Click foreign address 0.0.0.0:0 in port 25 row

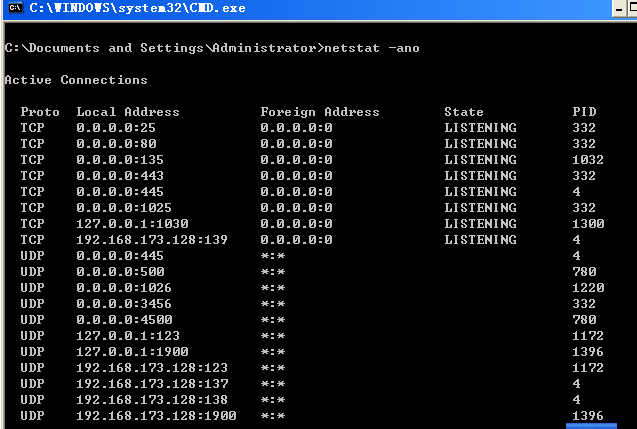click(x=297, y=128)
